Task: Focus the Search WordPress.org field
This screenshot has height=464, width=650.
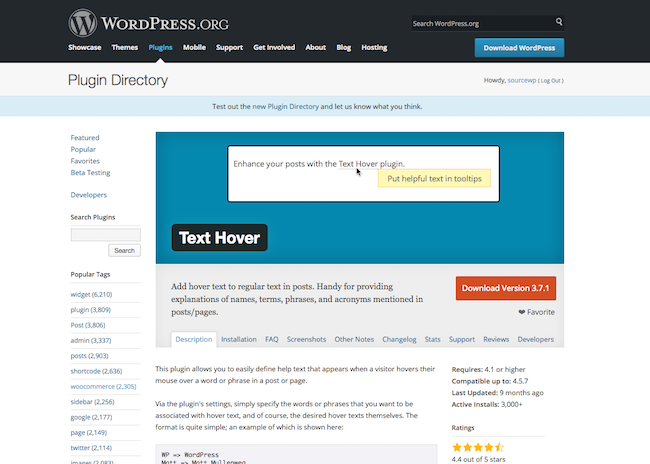Action: click(x=478, y=23)
